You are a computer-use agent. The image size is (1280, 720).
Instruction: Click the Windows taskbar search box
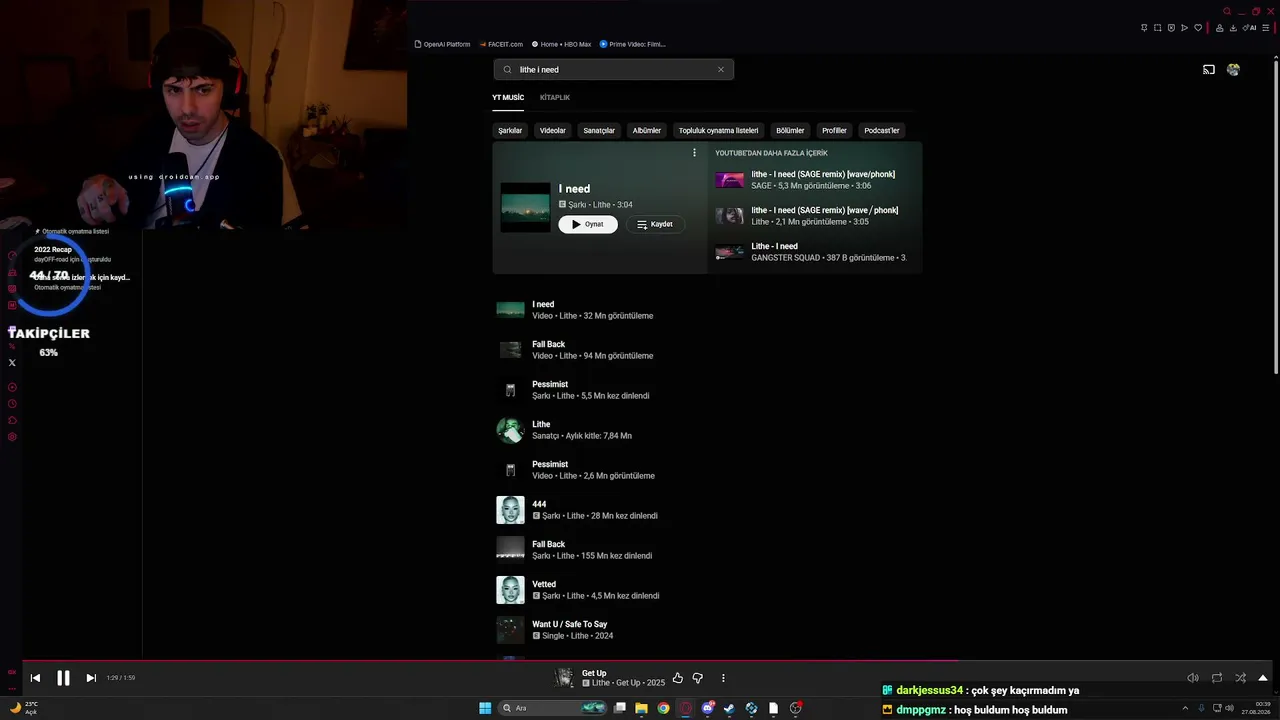[553, 708]
